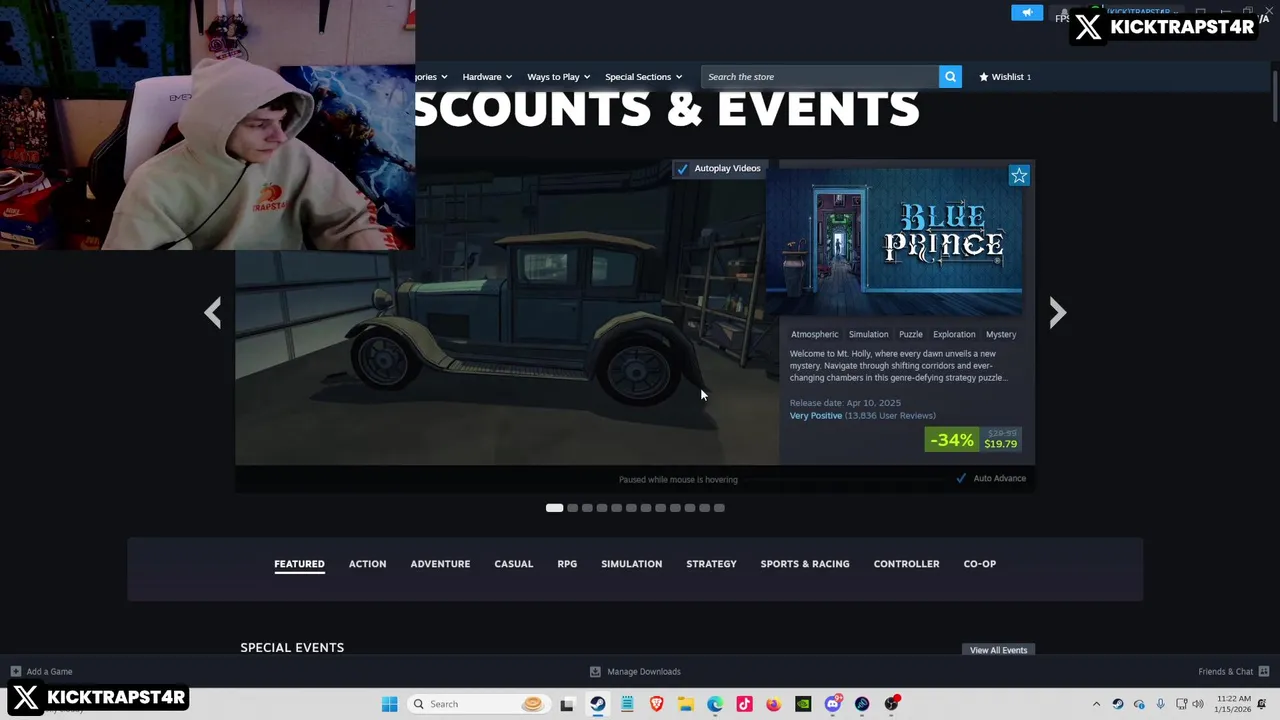Open Firefox from the taskbar
This screenshot has width=1280, height=720.
pyautogui.click(x=774, y=704)
